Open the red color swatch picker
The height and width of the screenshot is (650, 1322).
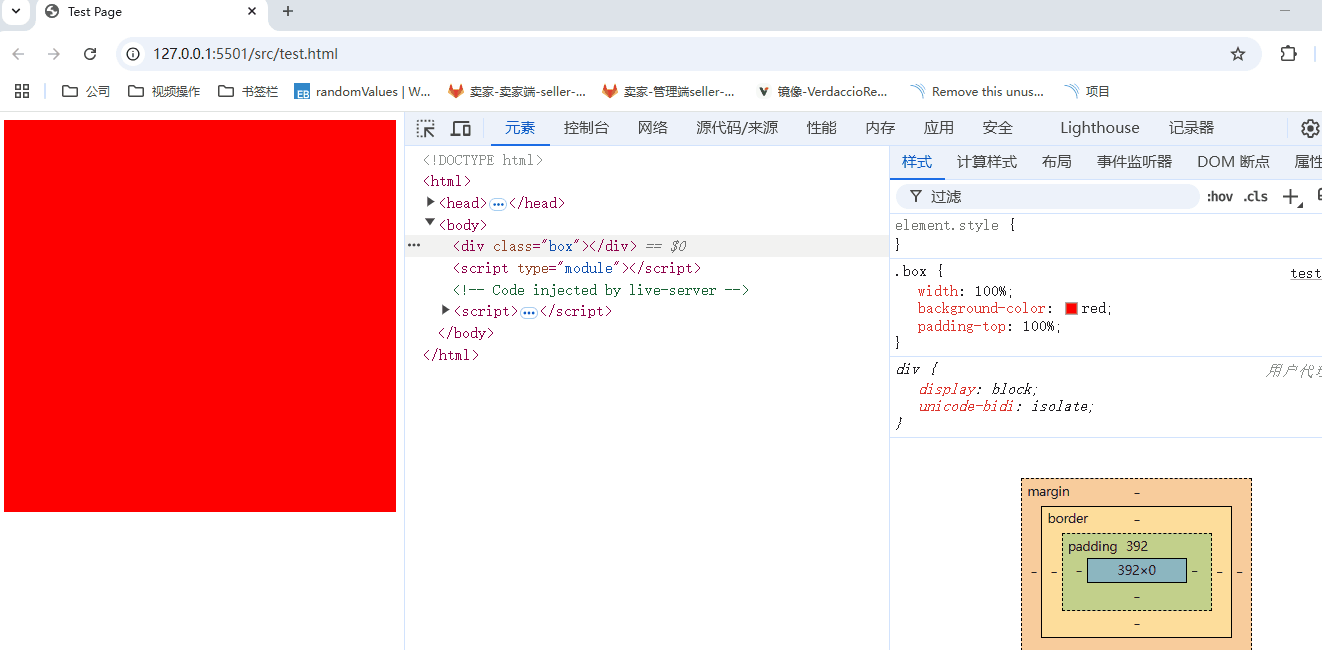tap(1071, 309)
